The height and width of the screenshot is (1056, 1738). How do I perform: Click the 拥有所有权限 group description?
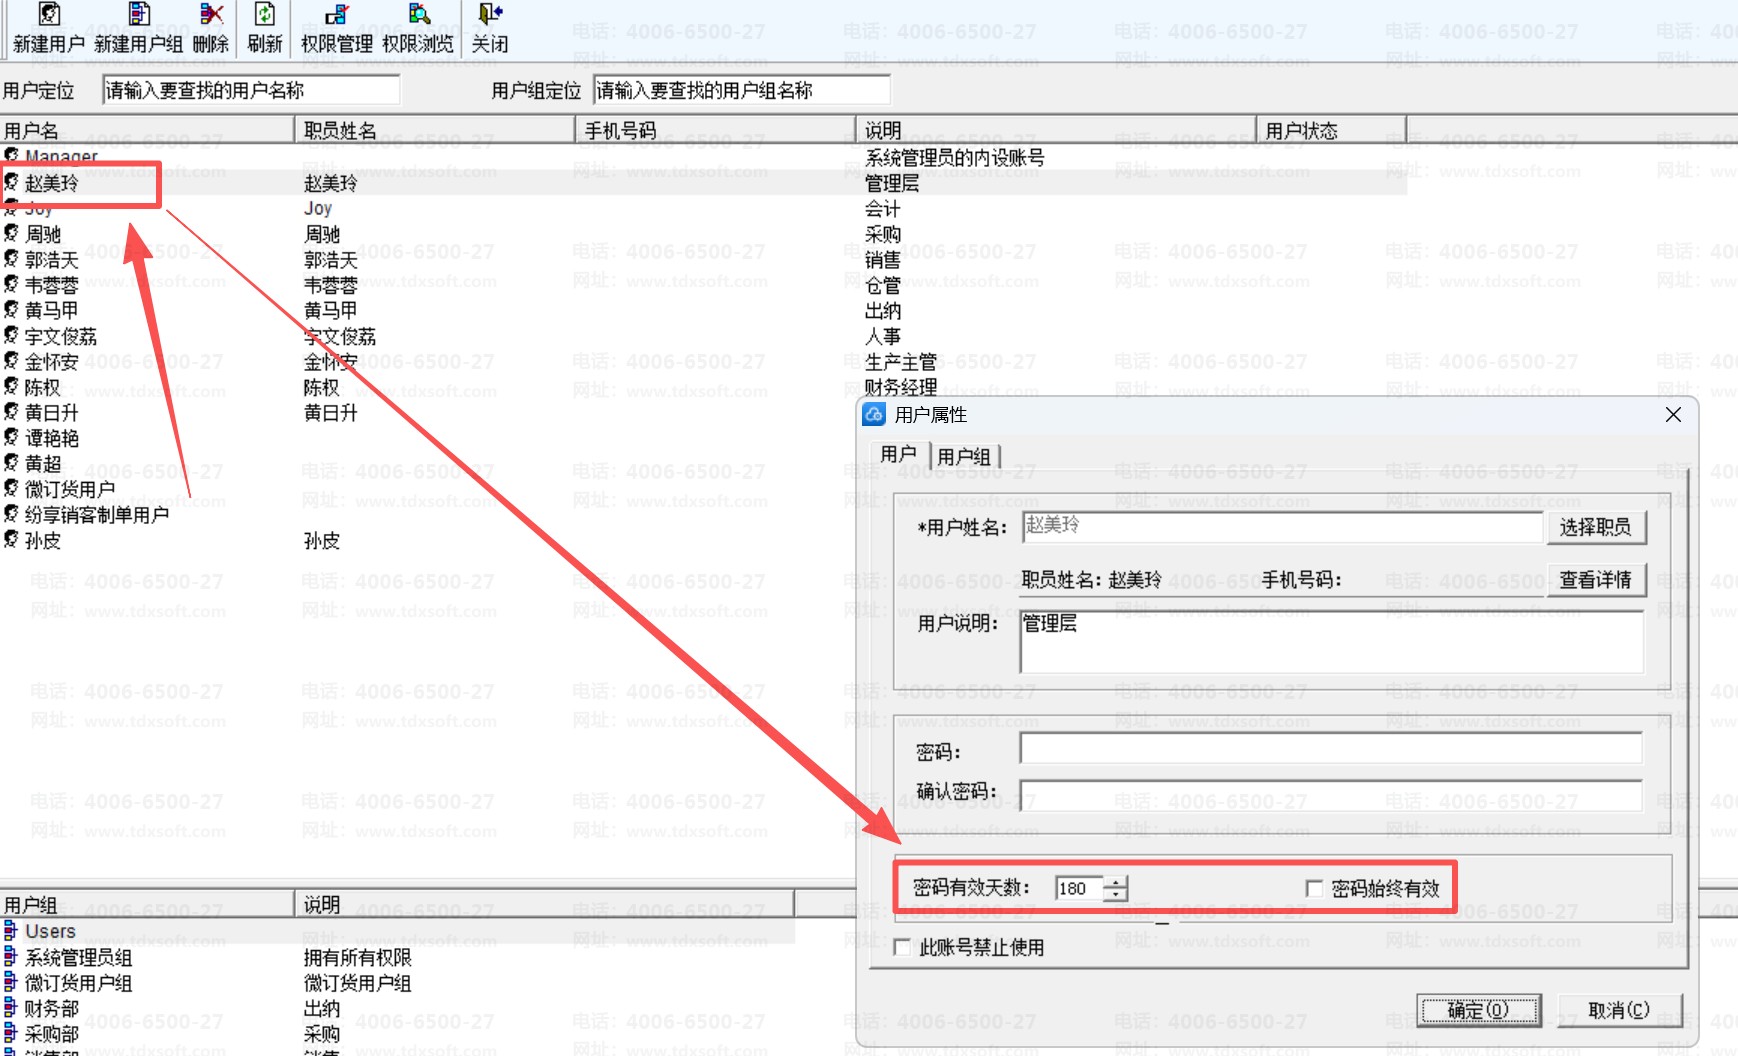click(358, 957)
